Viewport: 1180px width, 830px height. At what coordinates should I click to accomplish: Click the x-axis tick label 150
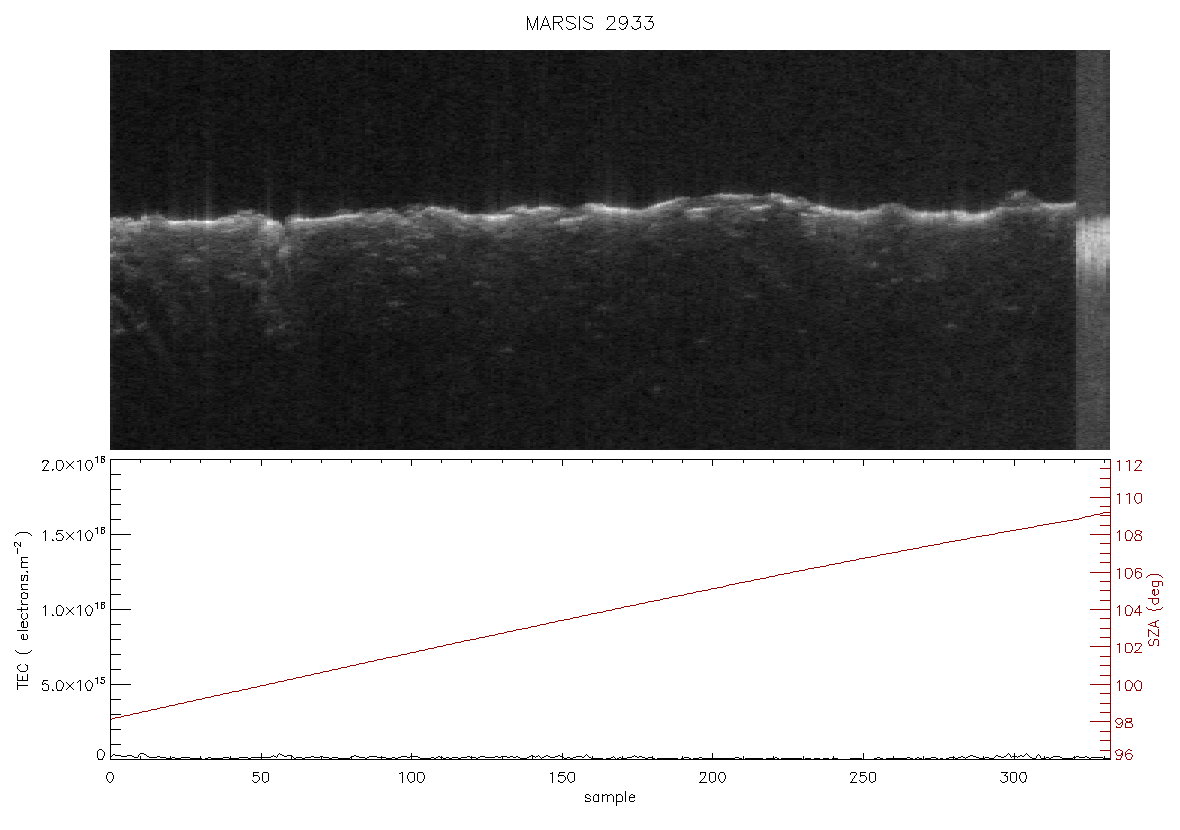click(561, 777)
